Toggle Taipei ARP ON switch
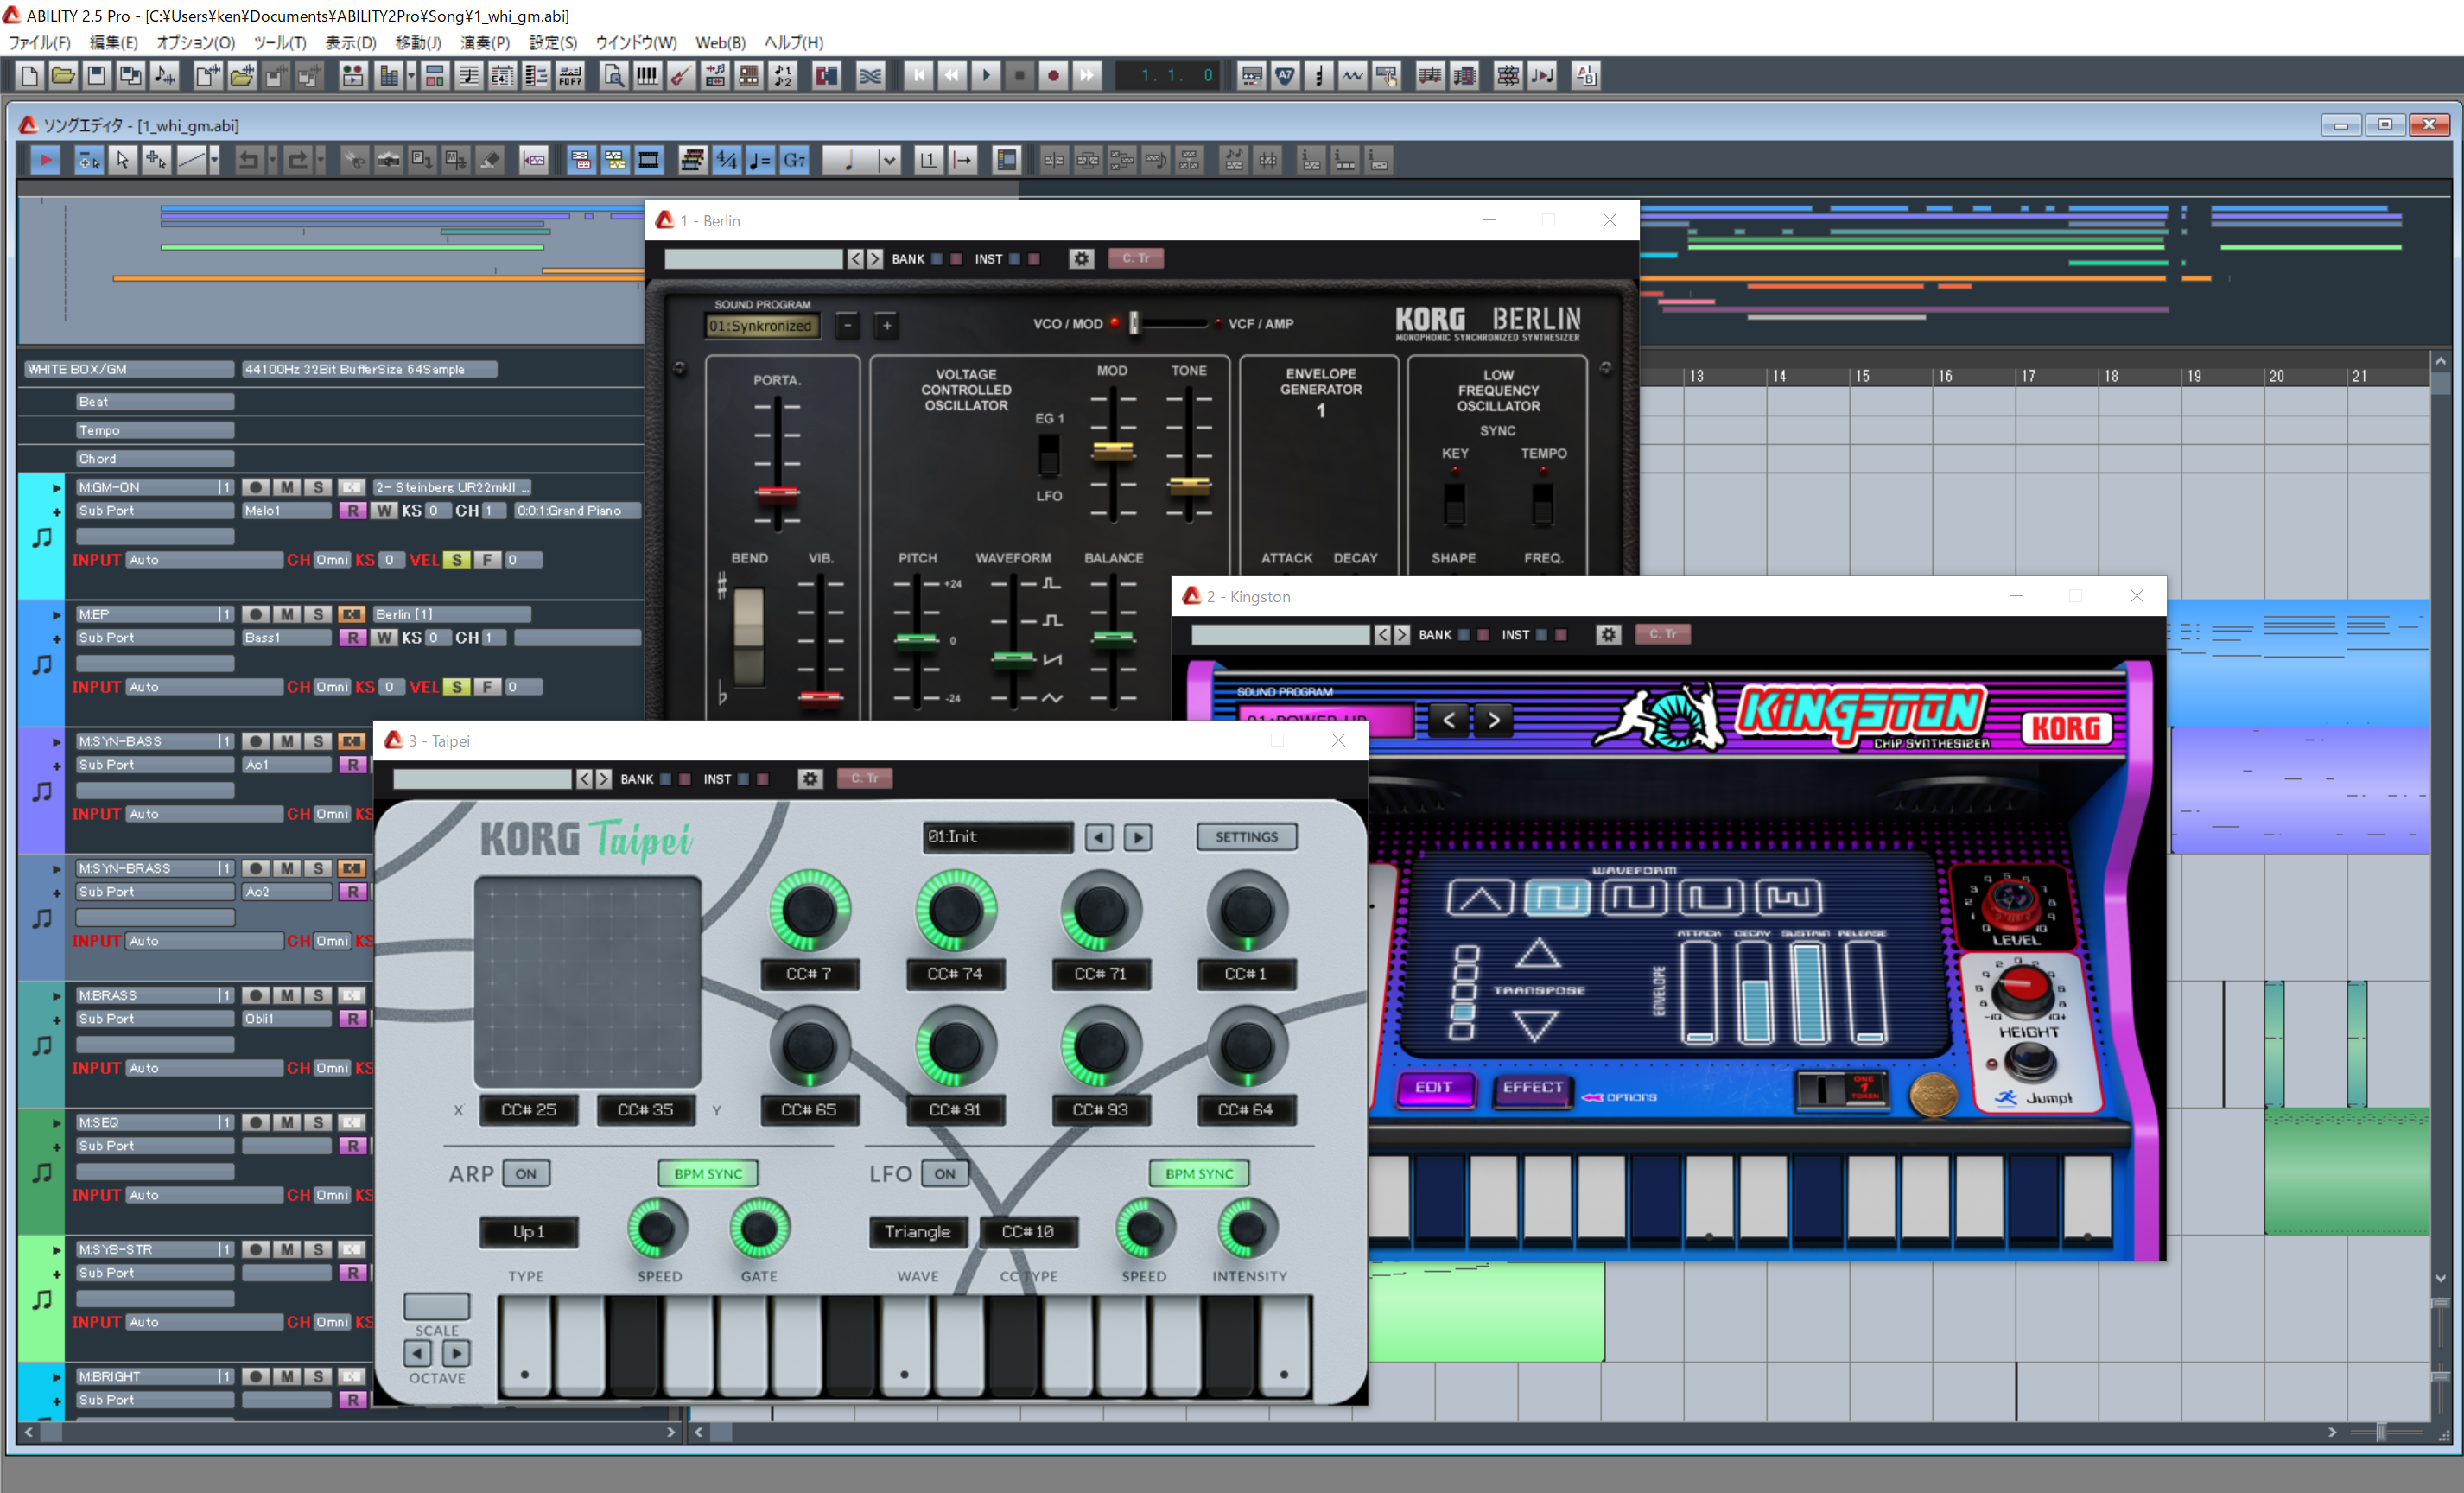Screen dimensions: 2464x1493 526,1174
